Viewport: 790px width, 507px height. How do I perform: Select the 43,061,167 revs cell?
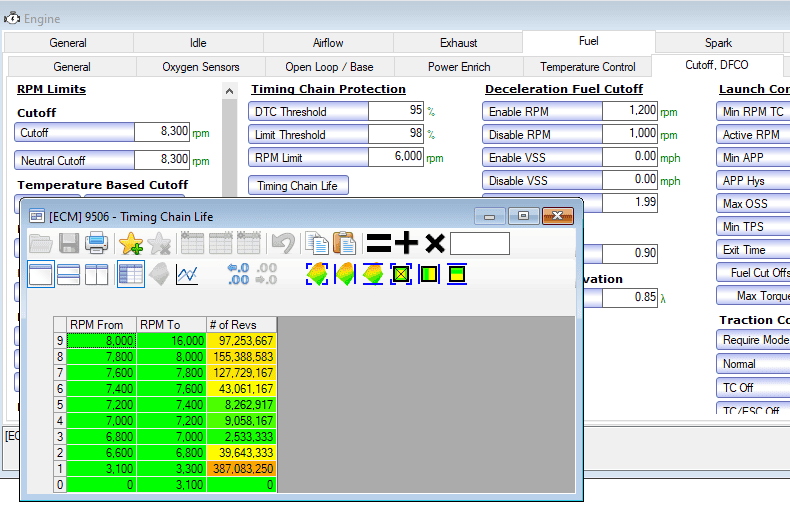[x=242, y=389]
